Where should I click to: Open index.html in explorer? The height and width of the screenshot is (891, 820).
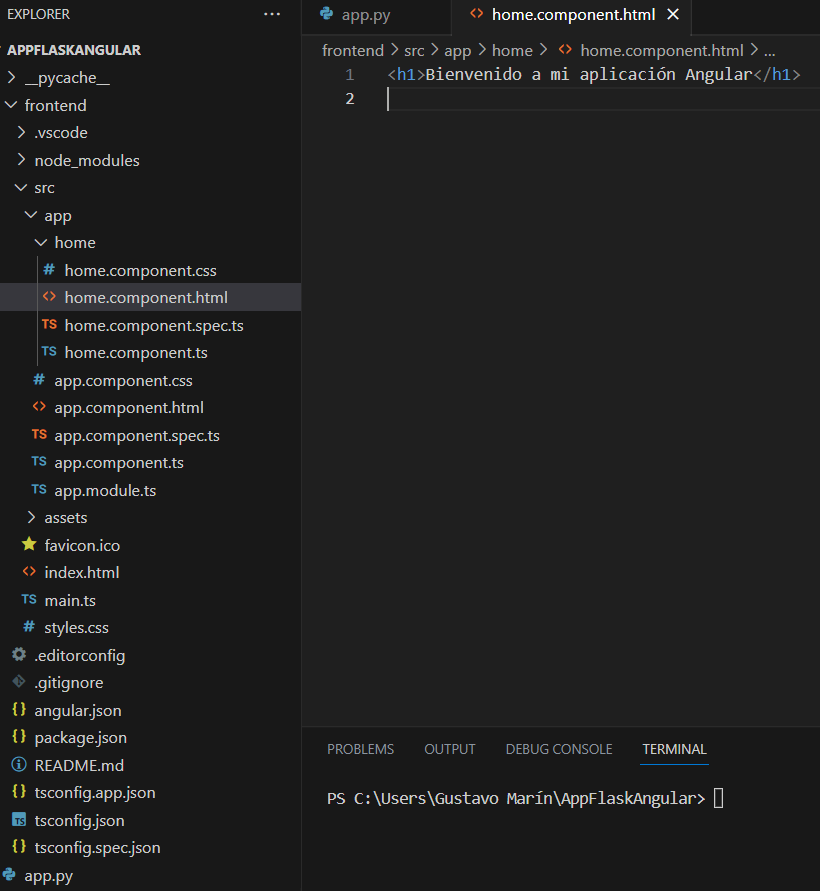tap(82, 573)
